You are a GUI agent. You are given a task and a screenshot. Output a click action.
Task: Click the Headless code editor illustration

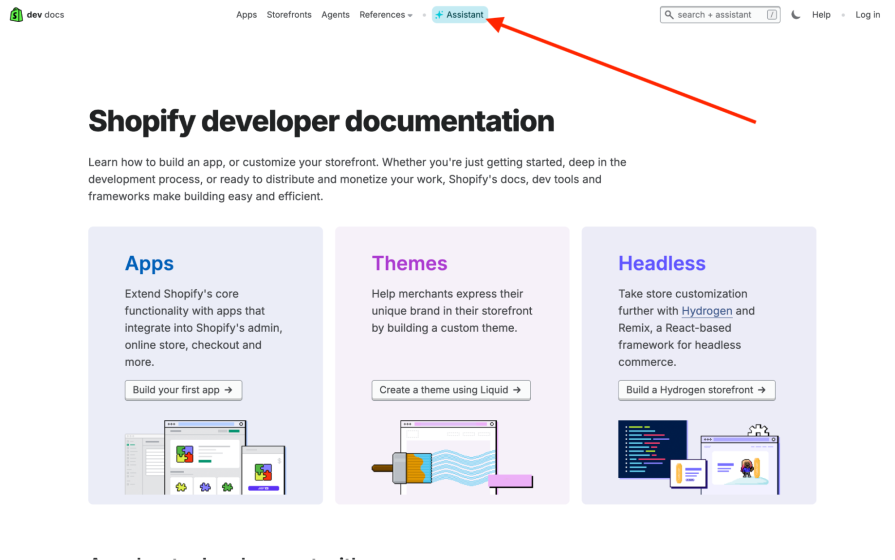tap(697, 455)
